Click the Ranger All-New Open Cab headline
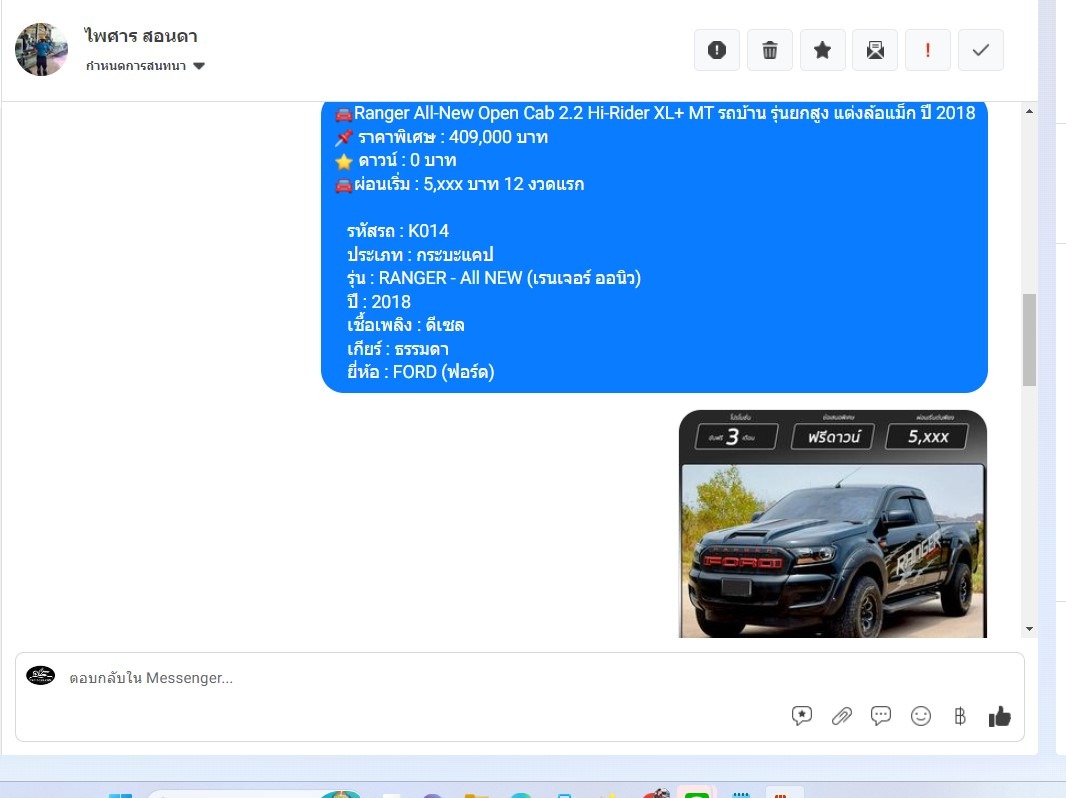 (x=655, y=113)
